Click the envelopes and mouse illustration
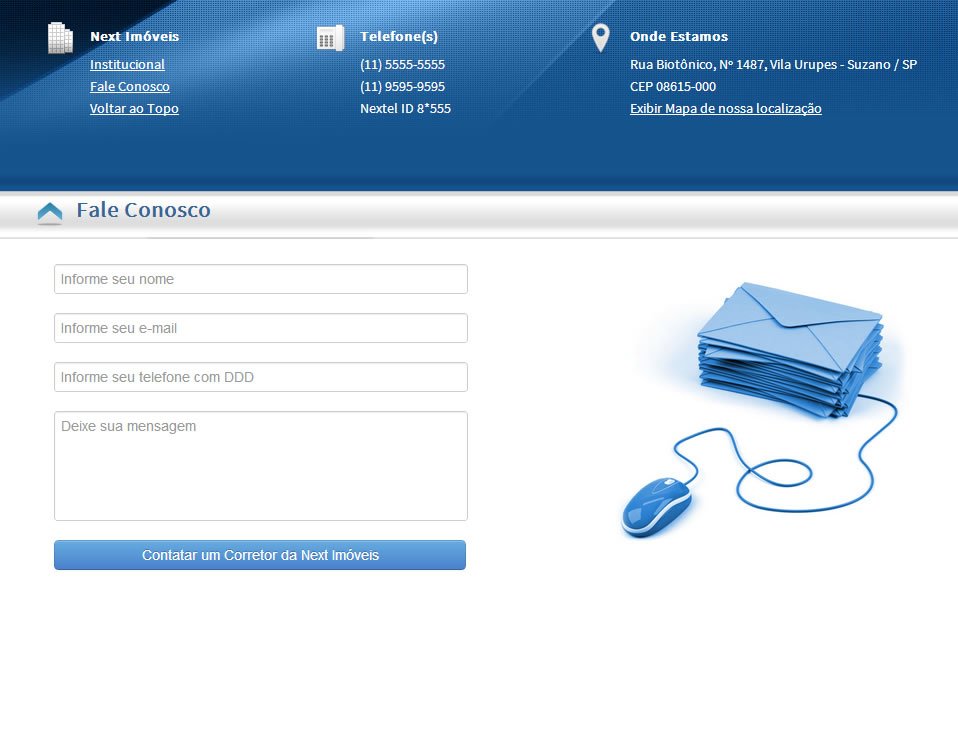Image resolution: width=958 pixels, height=748 pixels. (761, 409)
